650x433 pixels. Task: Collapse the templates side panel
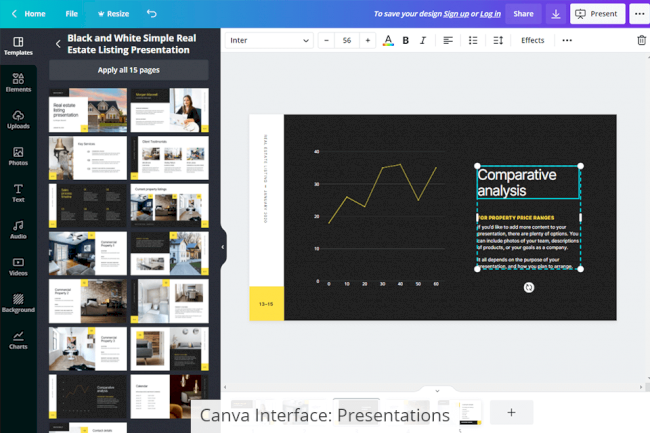pyautogui.click(x=223, y=247)
